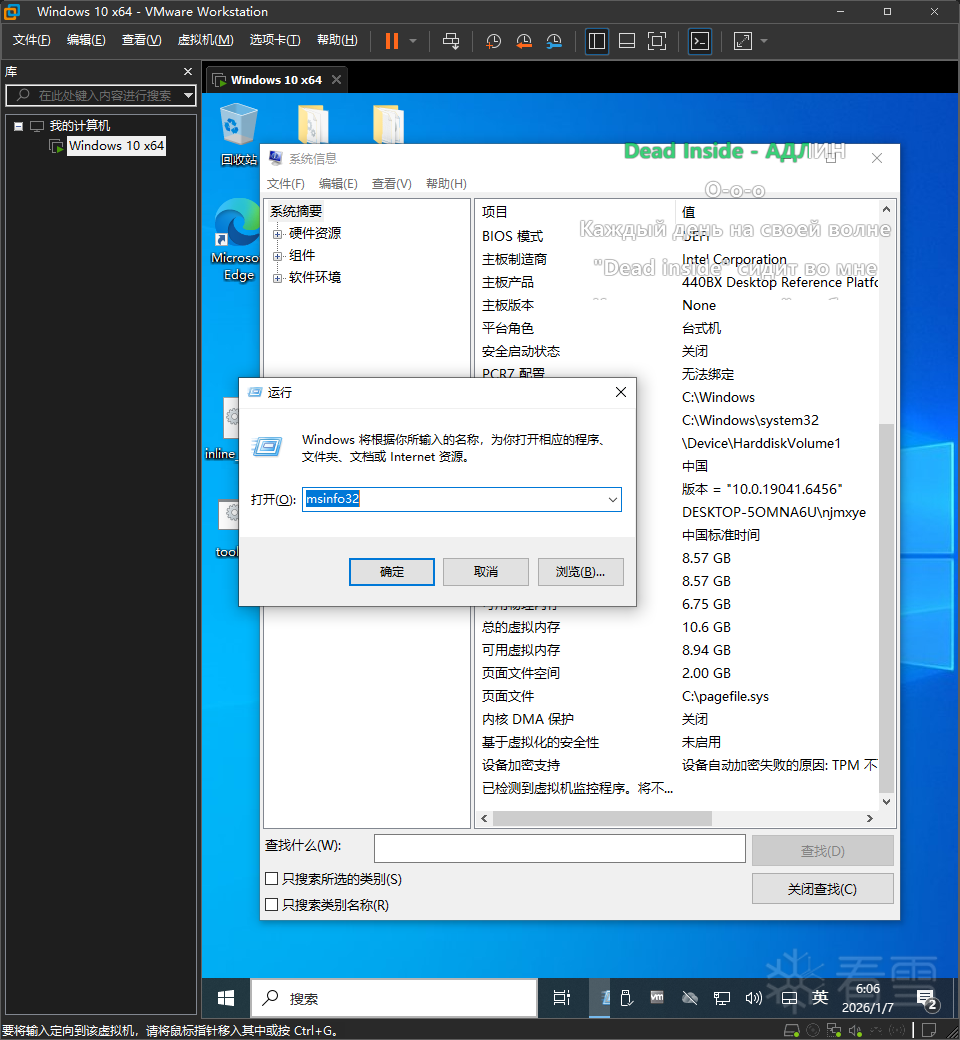Open the Windows Start menu
The height and width of the screenshot is (1040, 960).
226,998
